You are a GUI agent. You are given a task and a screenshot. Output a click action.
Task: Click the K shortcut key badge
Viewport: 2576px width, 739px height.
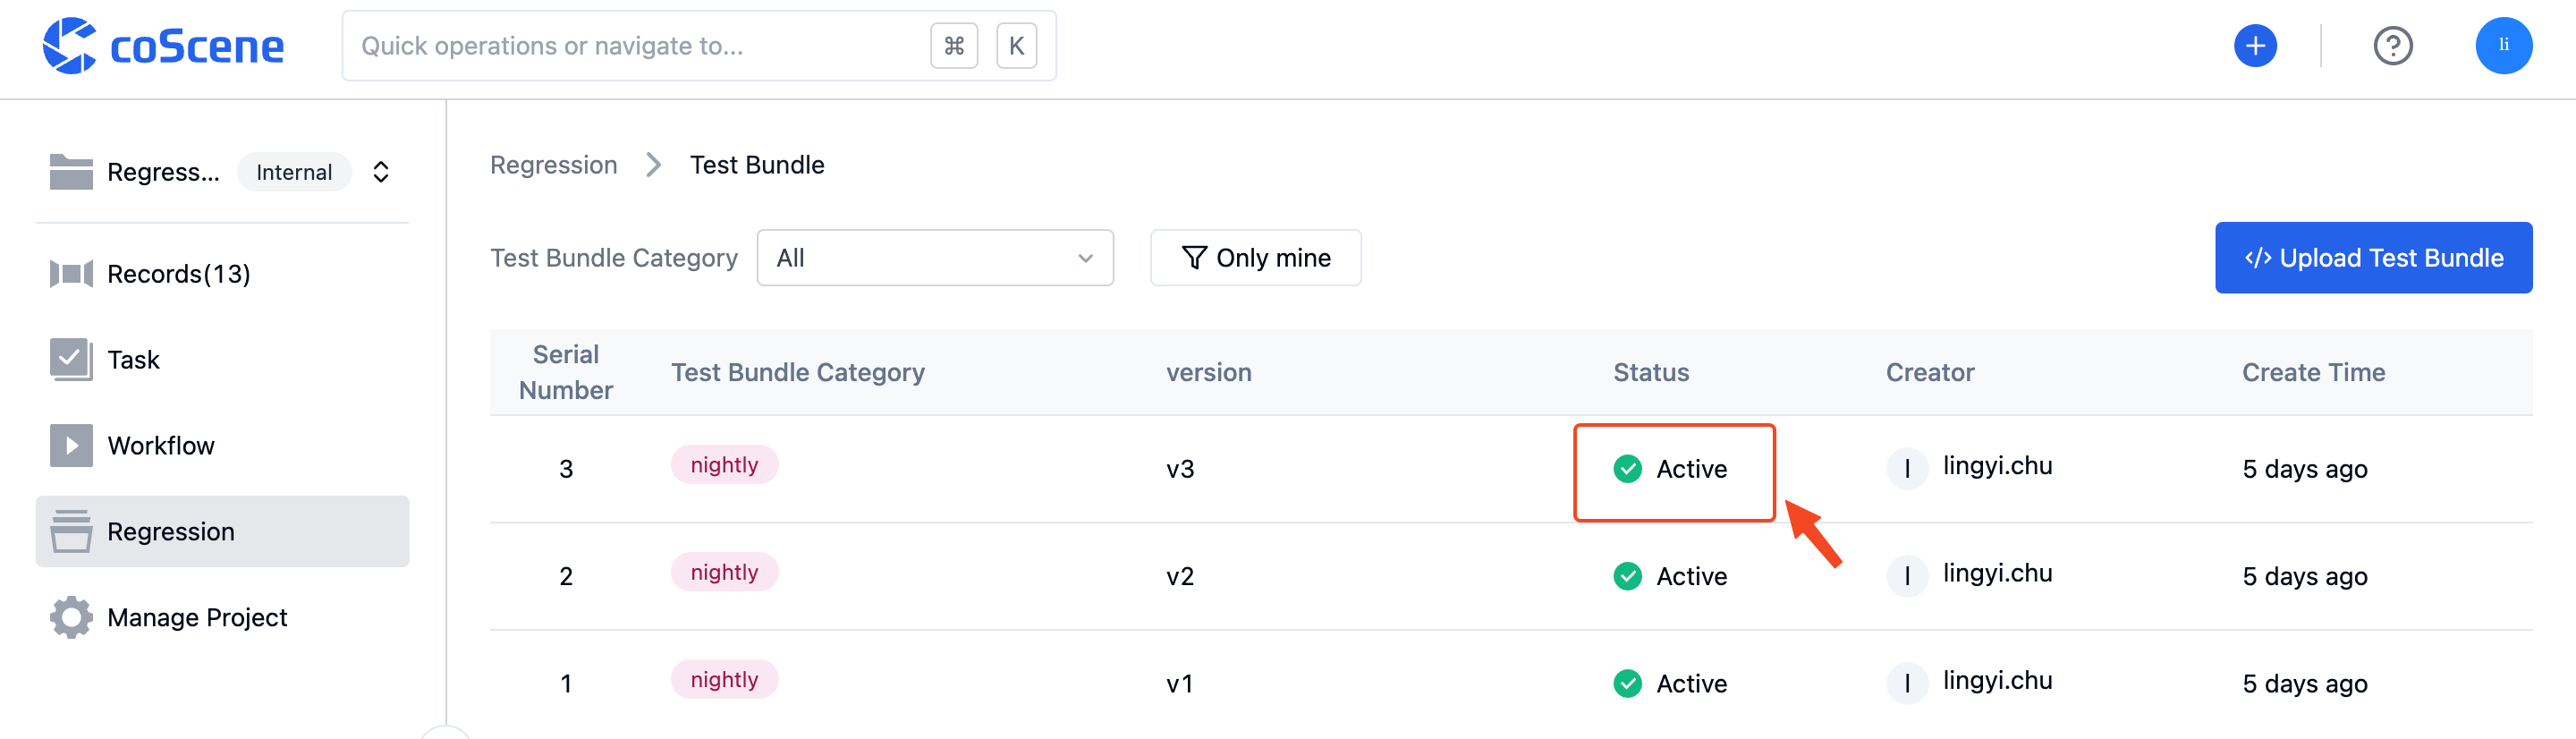(x=1016, y=46)
